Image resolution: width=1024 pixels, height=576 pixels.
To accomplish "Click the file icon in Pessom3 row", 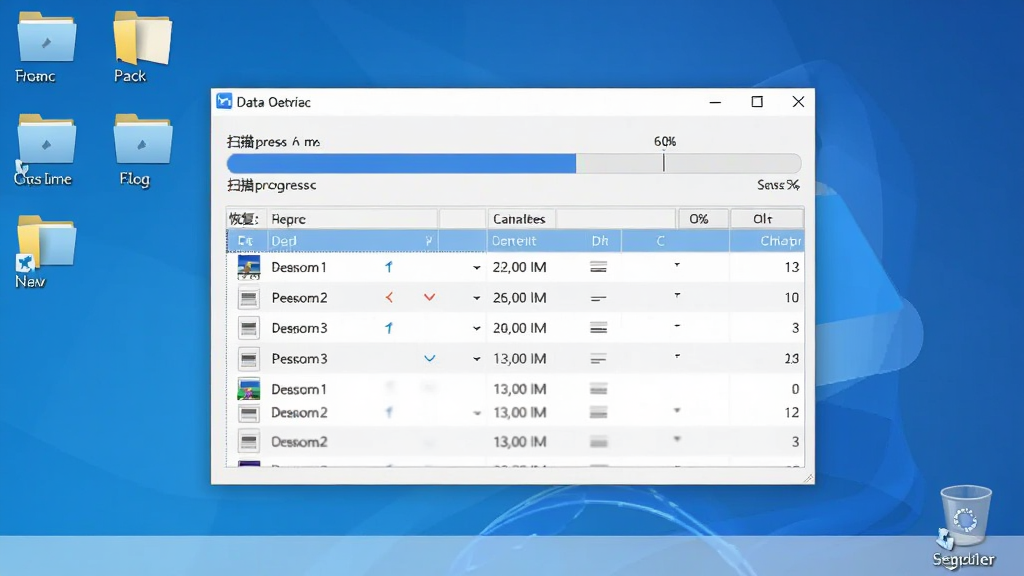I will (249, 359).
